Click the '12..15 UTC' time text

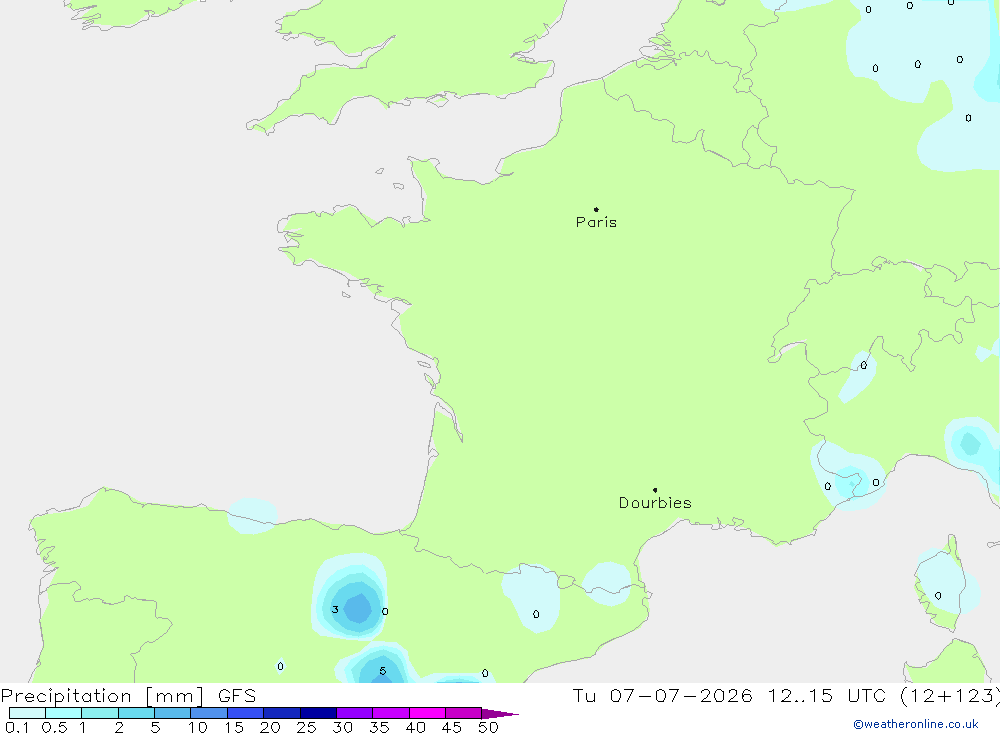pyautogui.click(x=828, y=696)
